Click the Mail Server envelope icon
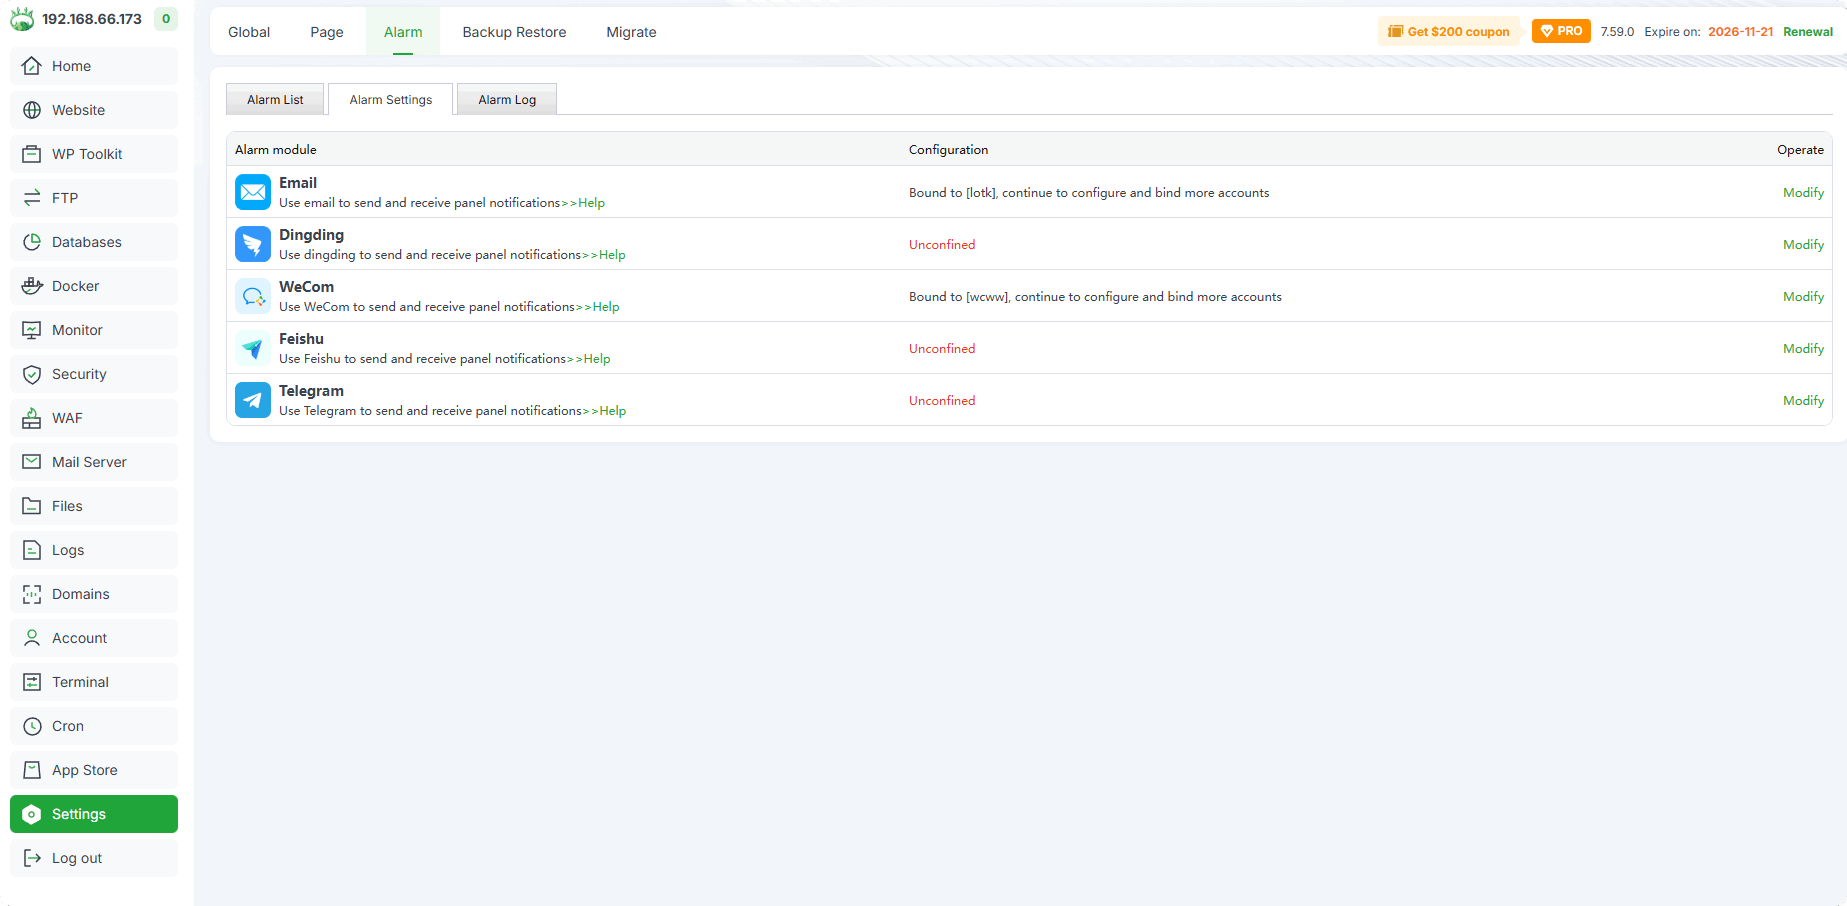Viewport: 1847px width, 906px height. (x=32, y=462)
